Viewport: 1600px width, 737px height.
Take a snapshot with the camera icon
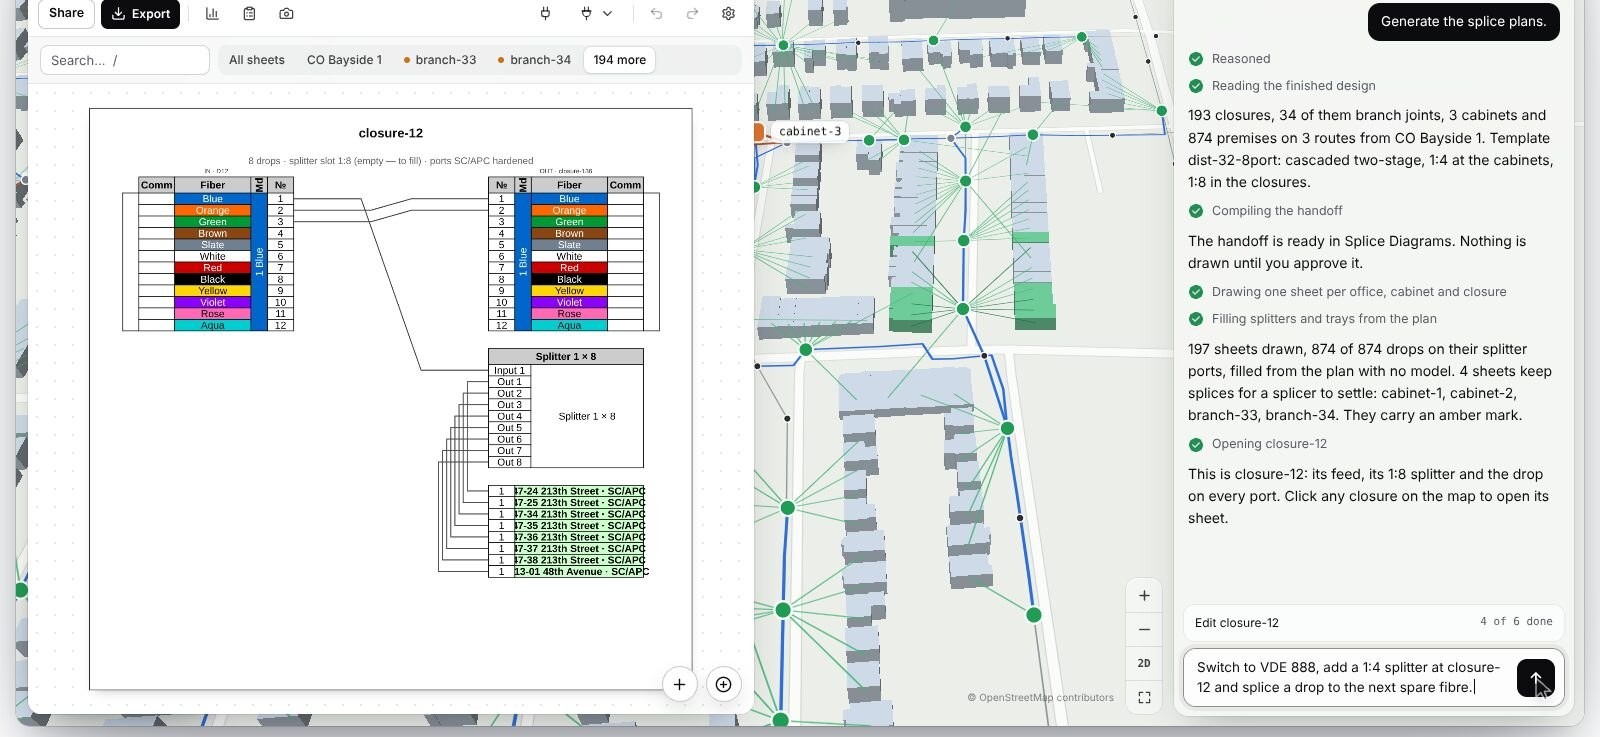point(286,14)
